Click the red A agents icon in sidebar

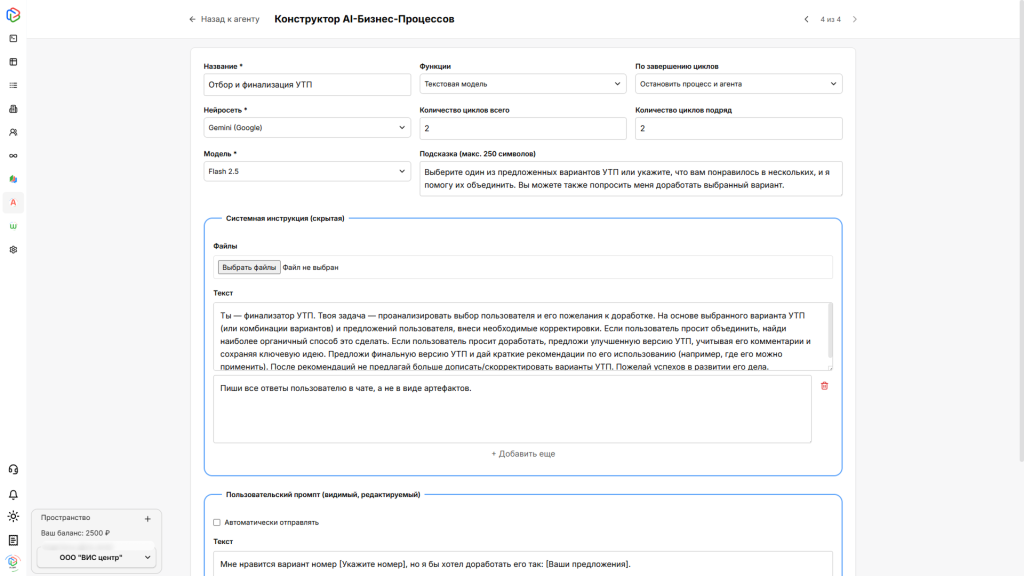[13, 202]
